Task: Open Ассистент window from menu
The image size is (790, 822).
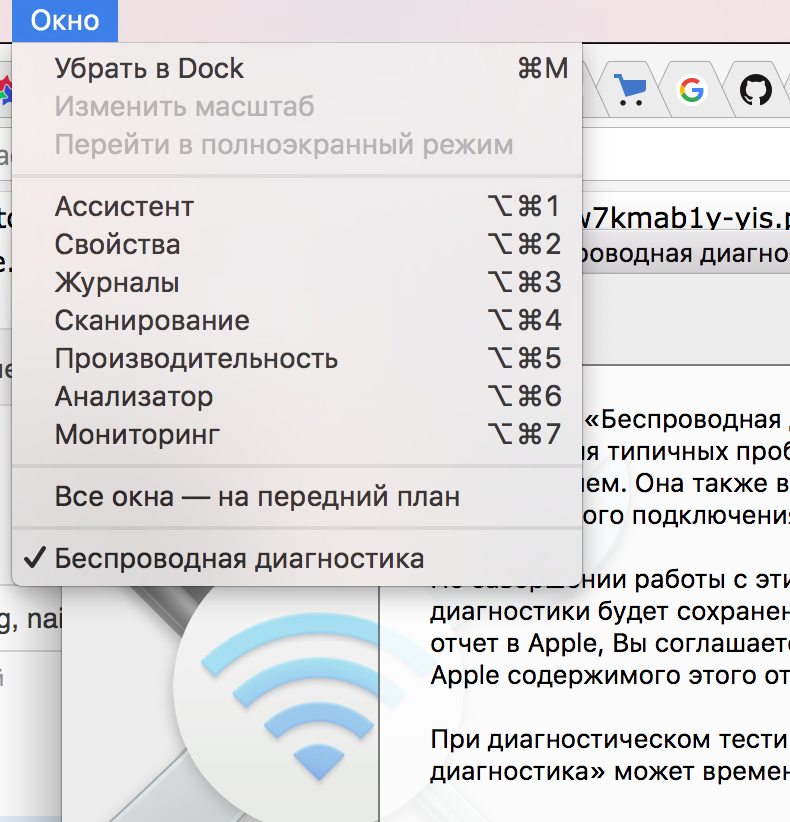Action: pos(124,207)
